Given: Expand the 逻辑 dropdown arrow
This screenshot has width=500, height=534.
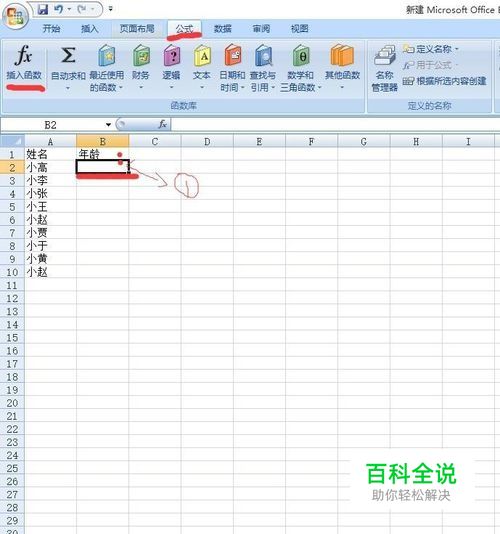Looking at the screenshot, I should coord(171,88).
